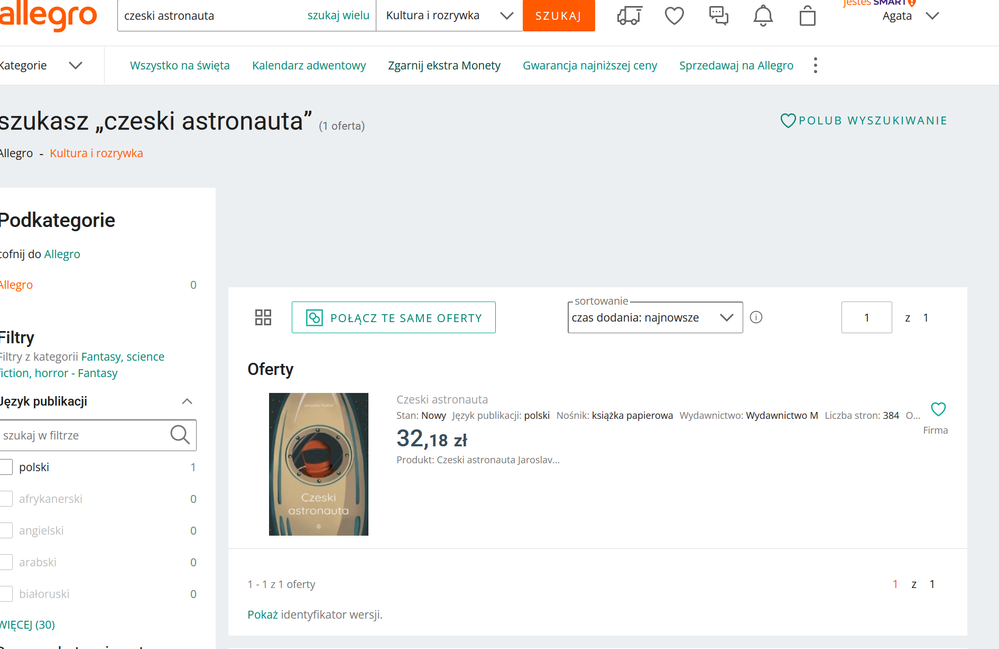
Task: Focus szukaj w filtrze input field
Action: pyautogui.click(x=84, y=435)
